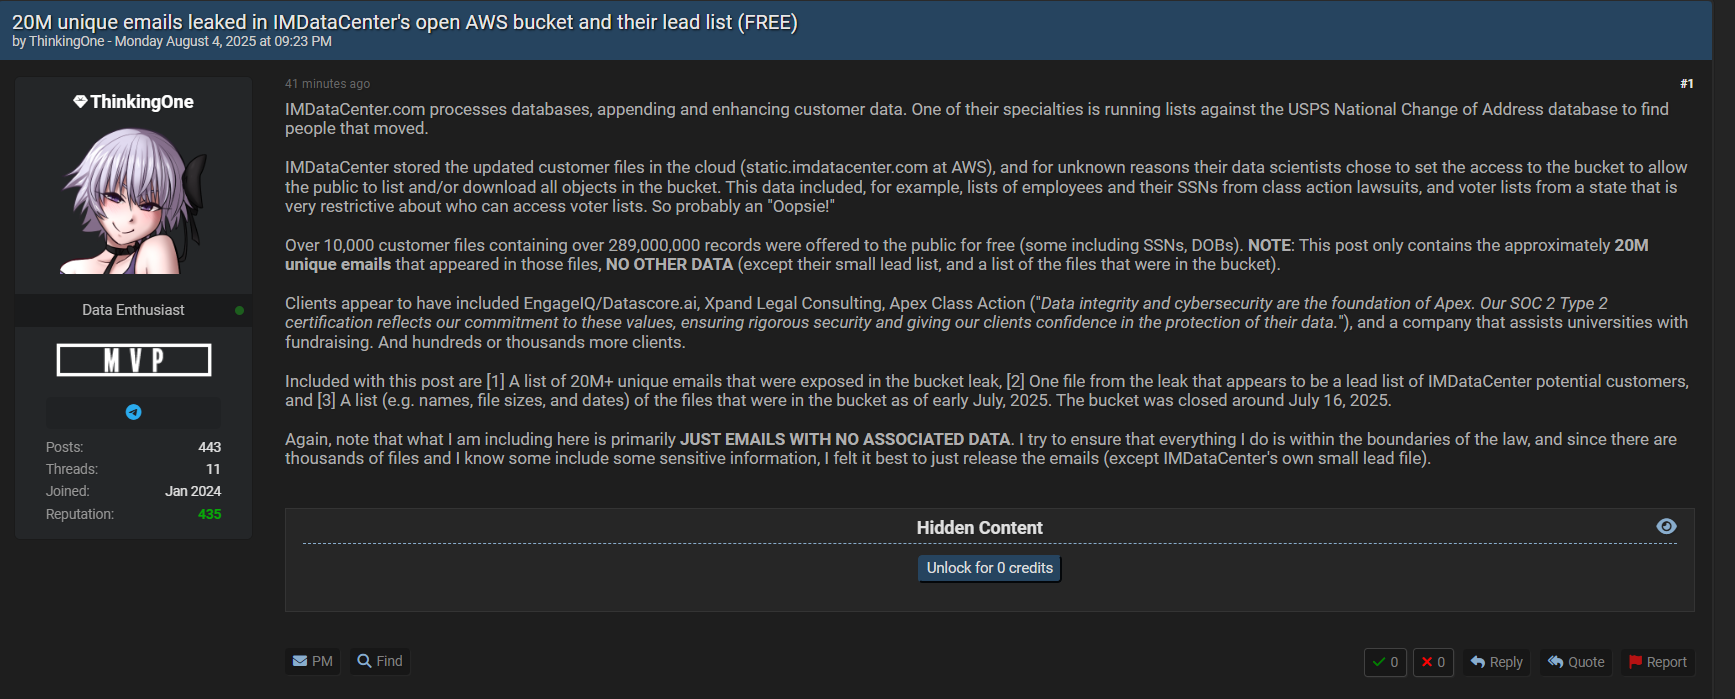Unlock hidden content for 0 credits
The height and width of the screenshot is (699, 1735).
989,568
